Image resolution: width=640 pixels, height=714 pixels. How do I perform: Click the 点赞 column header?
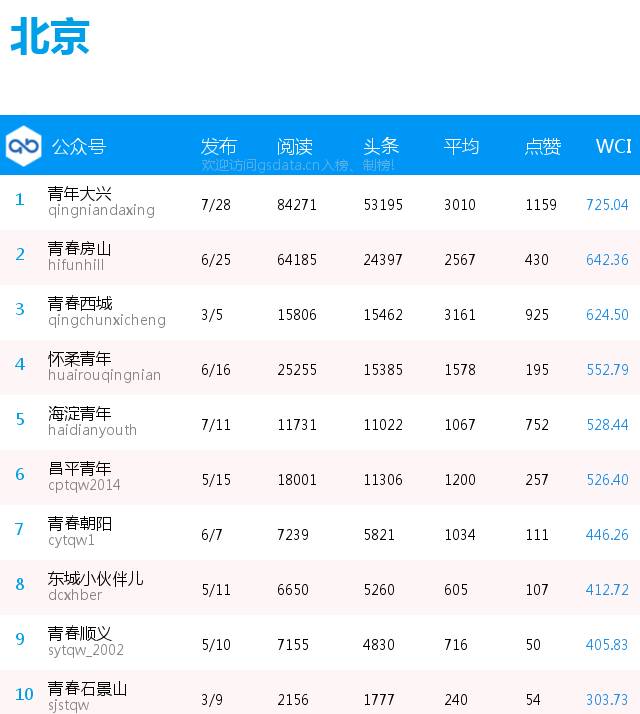click(x=542, y=147)
